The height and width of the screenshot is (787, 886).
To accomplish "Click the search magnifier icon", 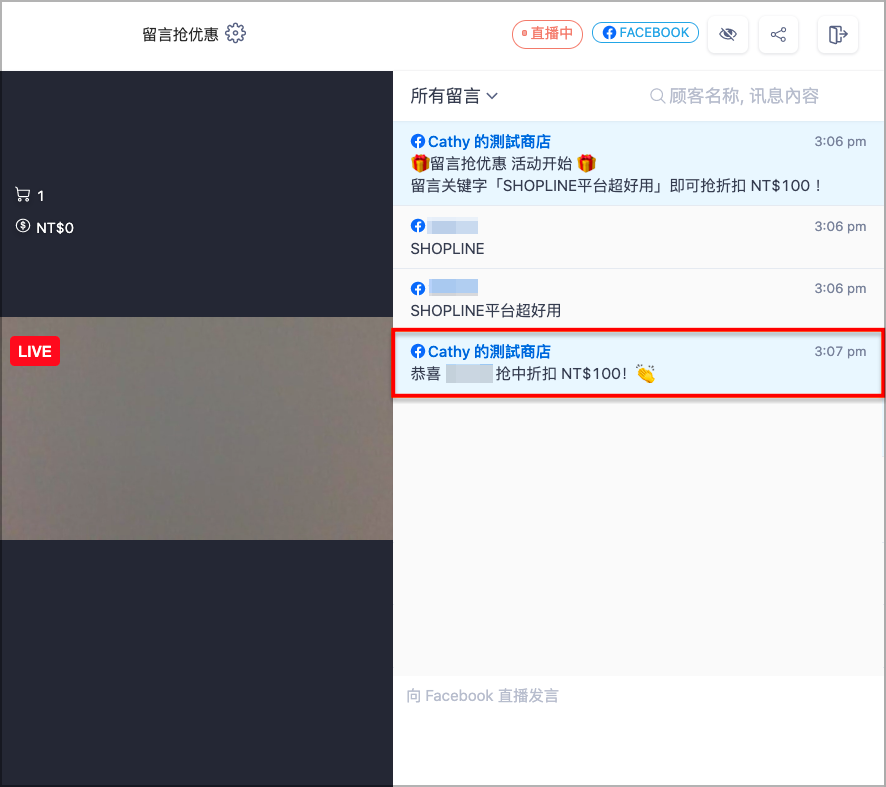I will point(657,96).
